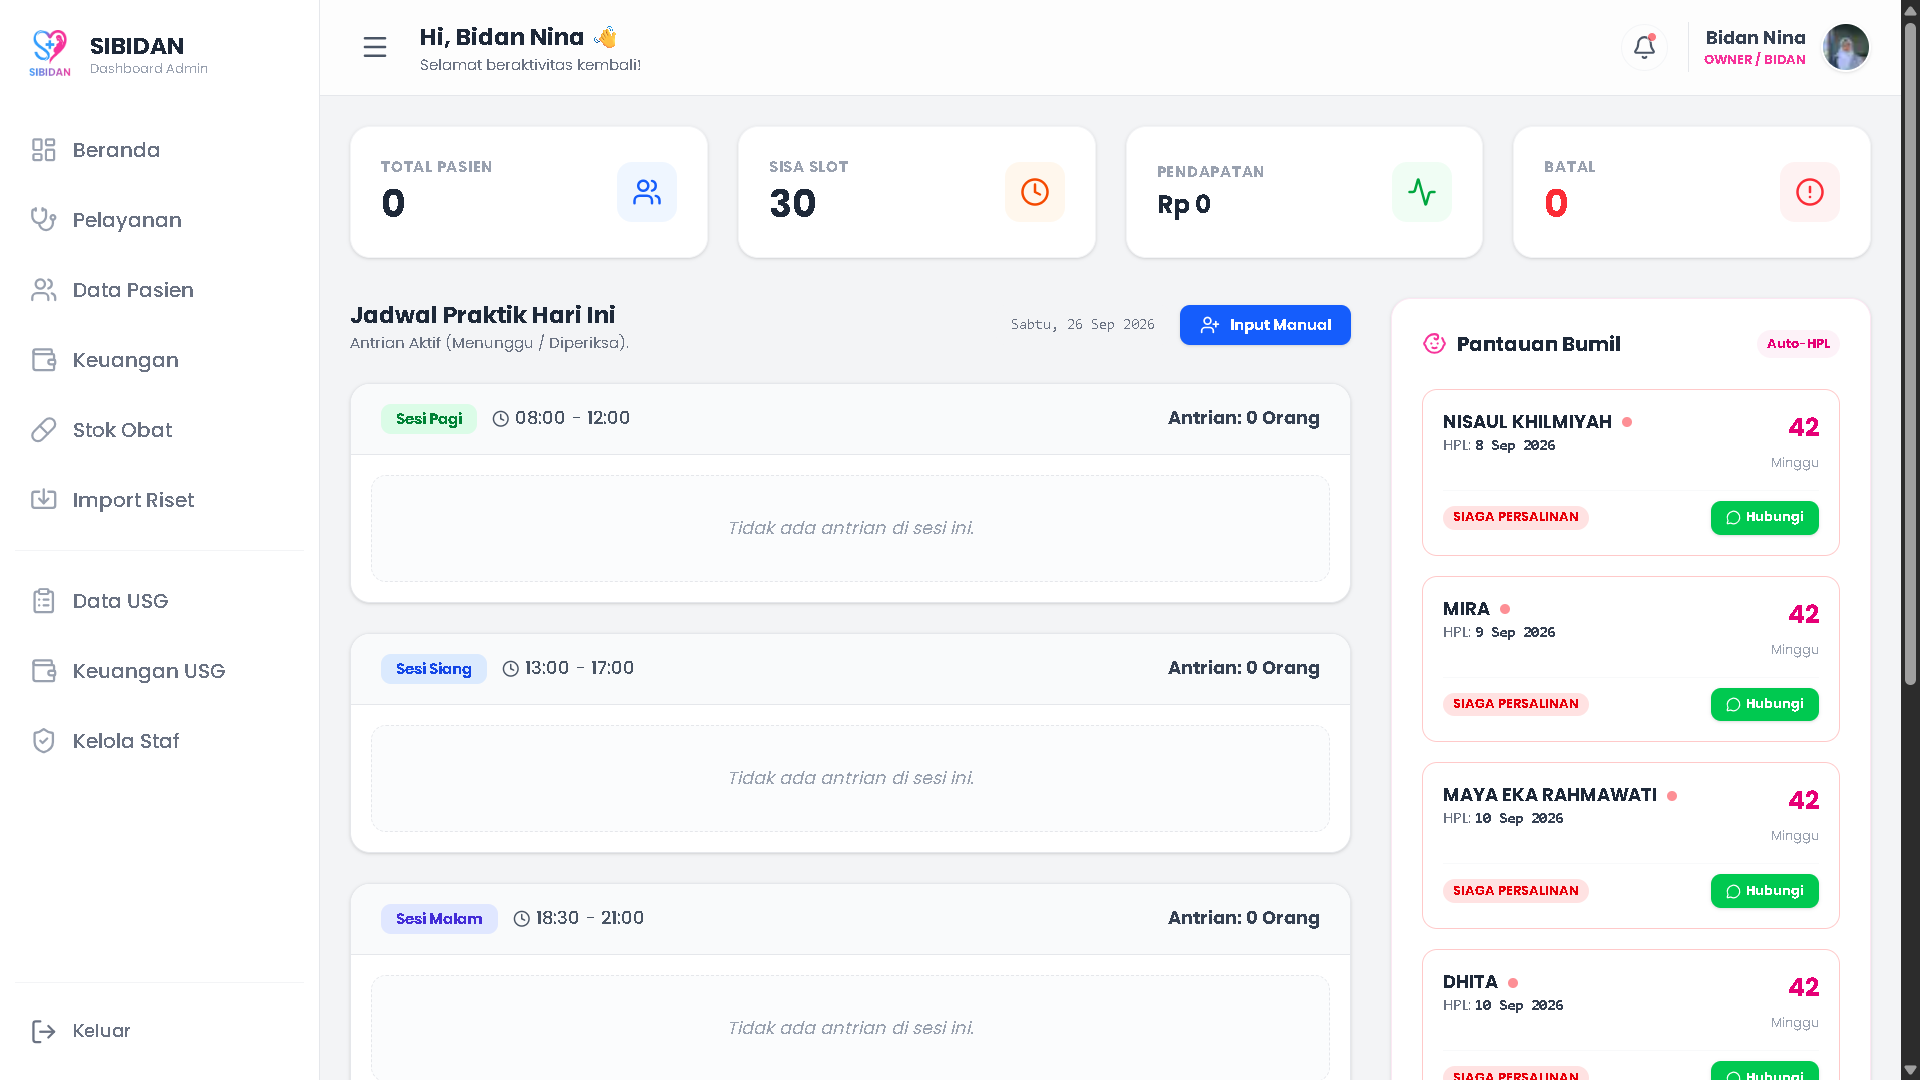Select the Sesi Pagi label
This screenshot has width=1920, height=1080.
click(x=429, y=419)
